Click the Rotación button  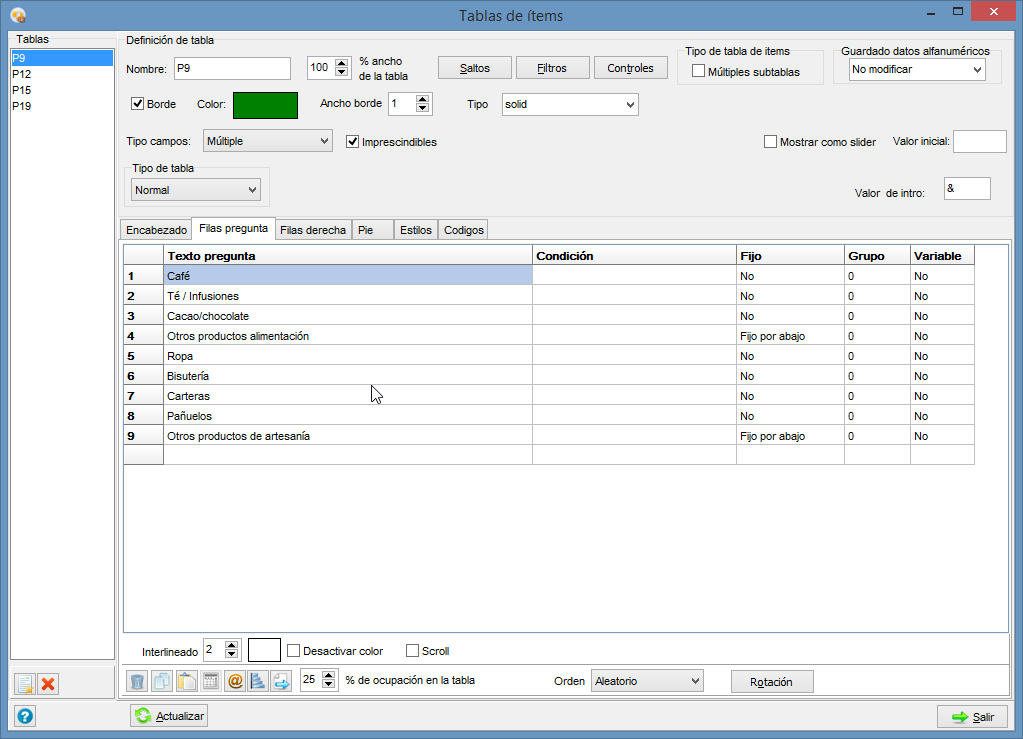coord(772,682)
